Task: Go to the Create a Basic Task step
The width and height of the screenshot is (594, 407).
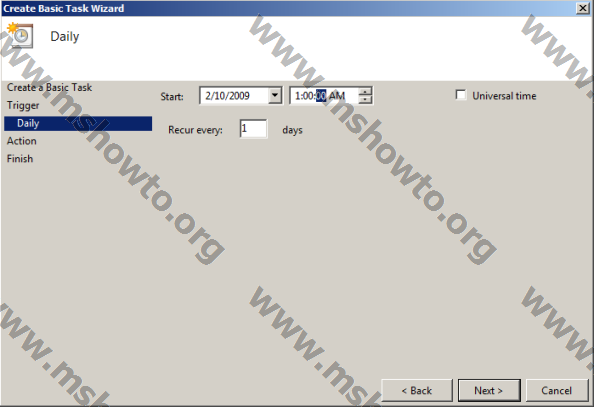Action: point(49,87)
